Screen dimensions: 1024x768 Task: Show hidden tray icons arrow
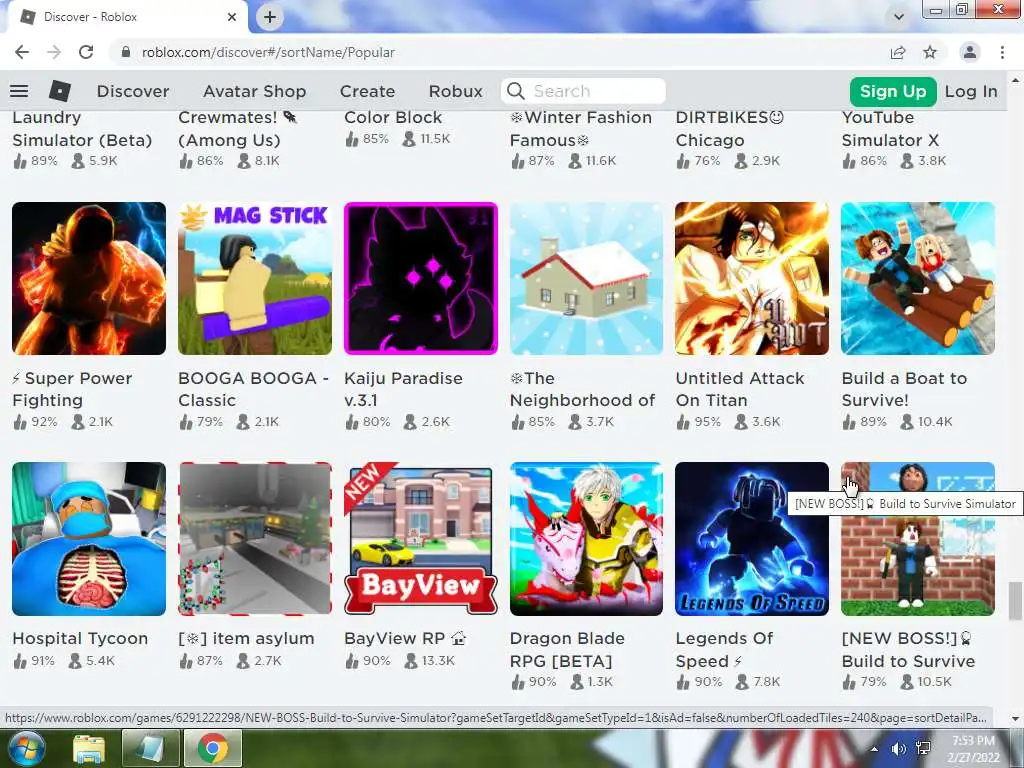(x=874, y=749)
